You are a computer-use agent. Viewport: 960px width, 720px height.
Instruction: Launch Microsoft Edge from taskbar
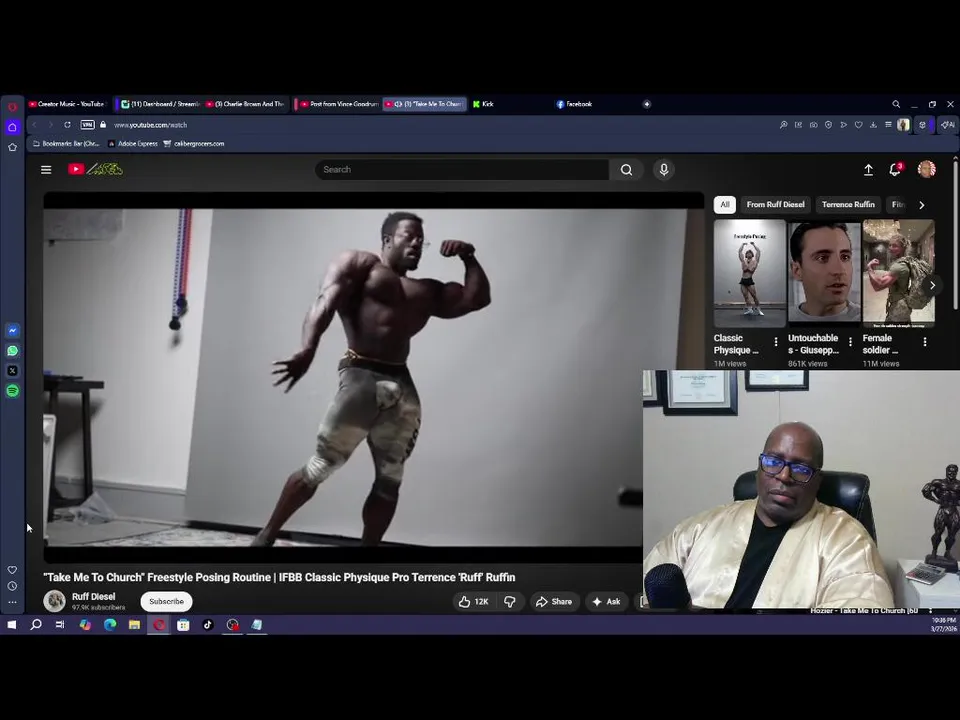click(110, 625)
